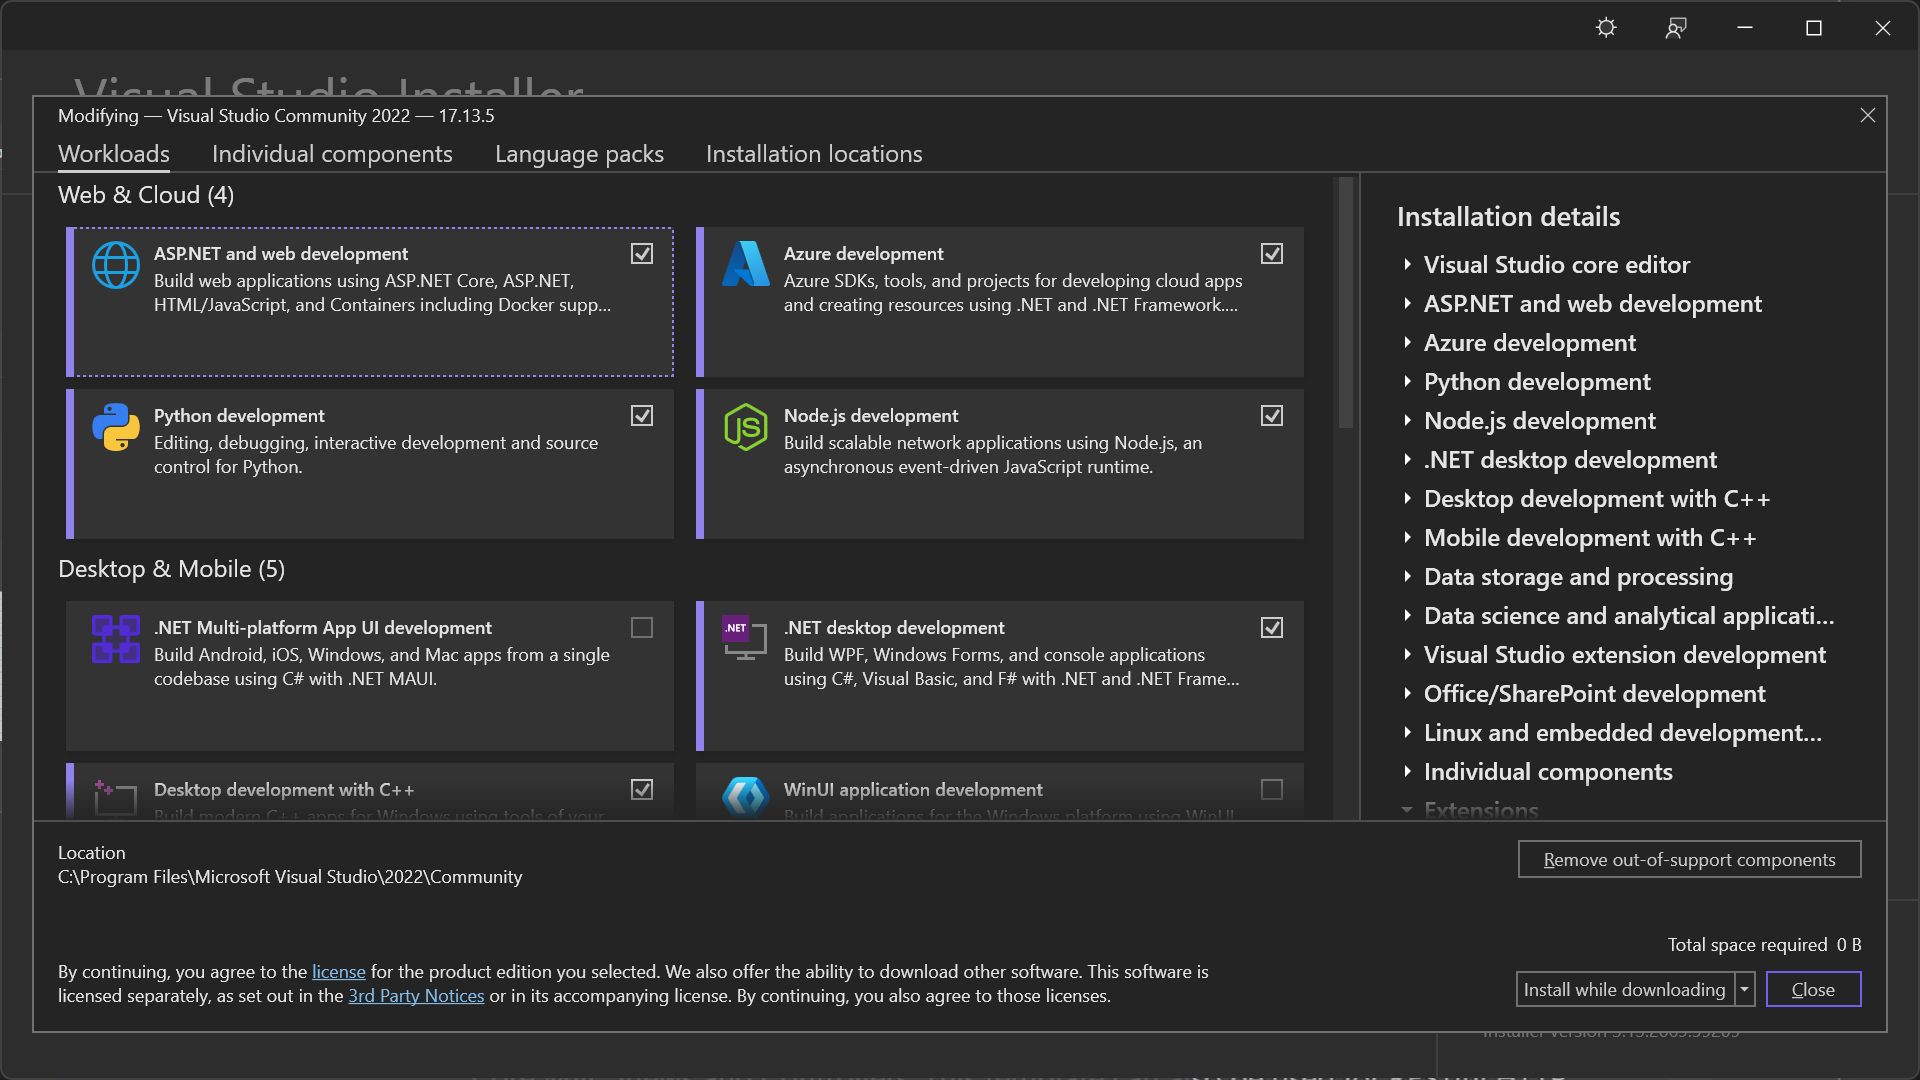This screenshot has width=1920, height=1080.
Task: Open the Install while downloading dropdown arrow
Action: coord(1744,990)
